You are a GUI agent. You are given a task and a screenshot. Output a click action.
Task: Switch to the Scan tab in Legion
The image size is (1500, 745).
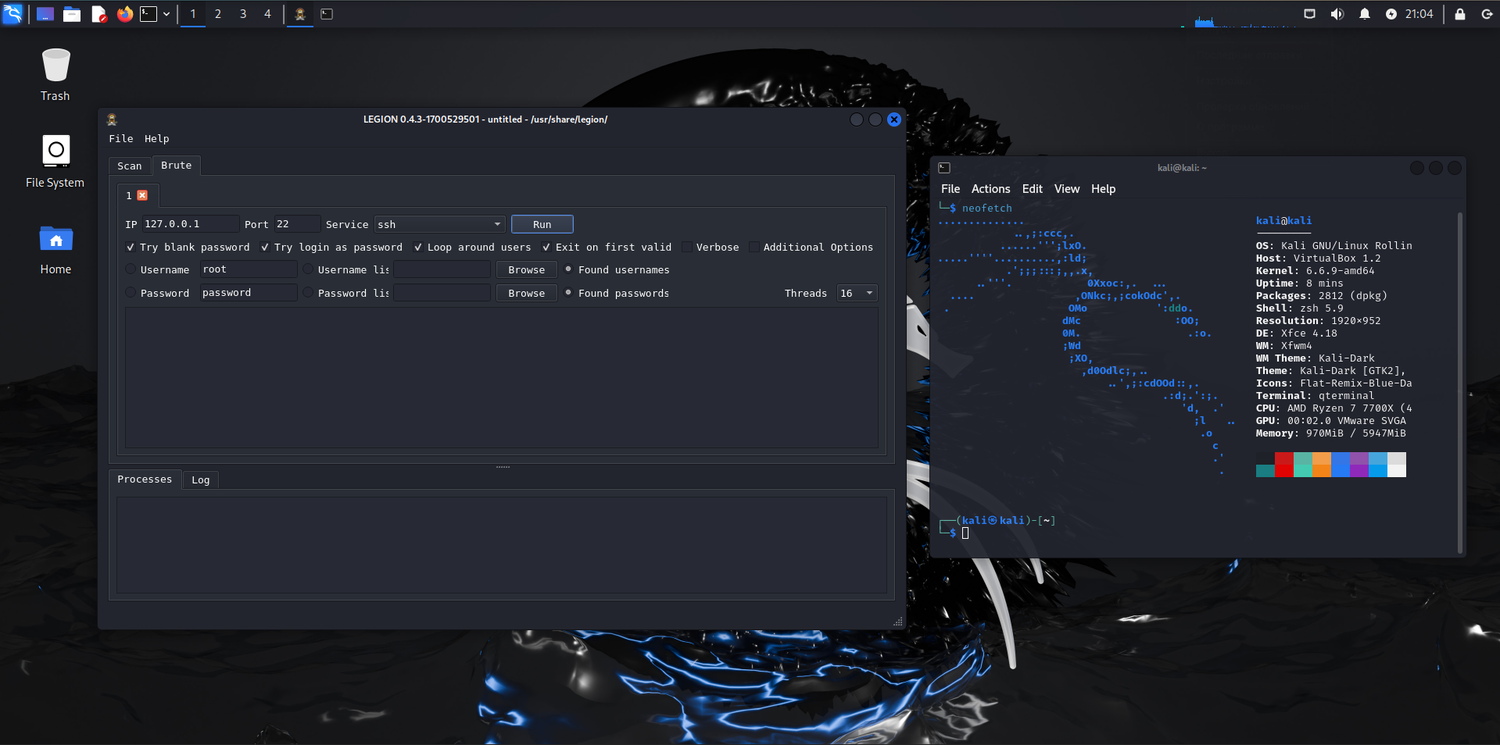point(130,166)
